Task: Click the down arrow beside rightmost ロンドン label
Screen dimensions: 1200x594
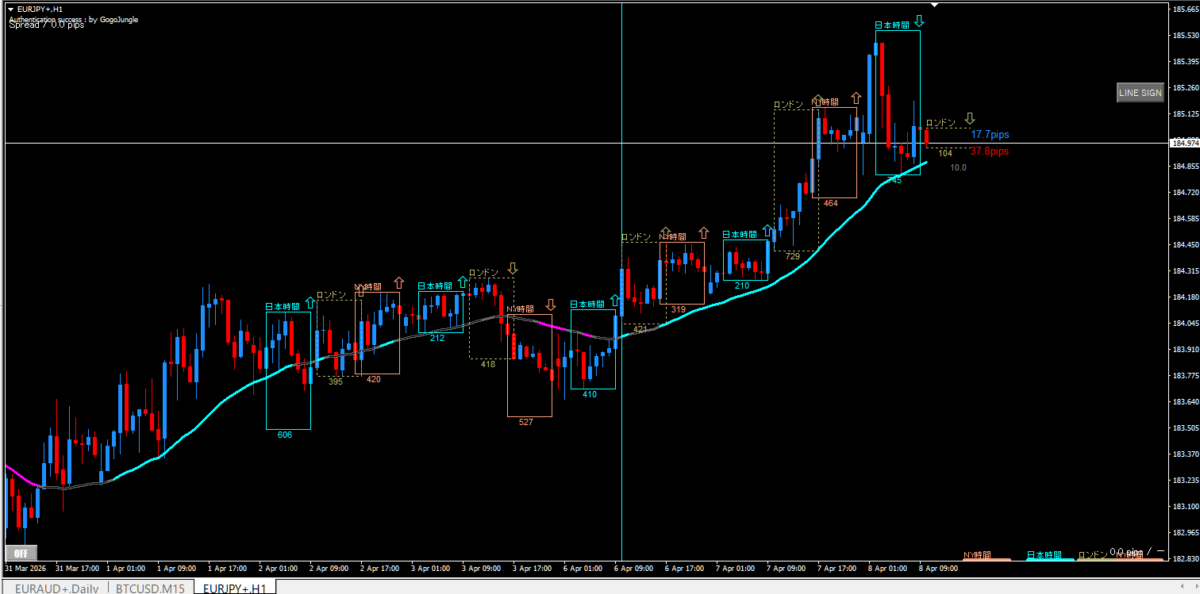Action: [x=969, y=119]
